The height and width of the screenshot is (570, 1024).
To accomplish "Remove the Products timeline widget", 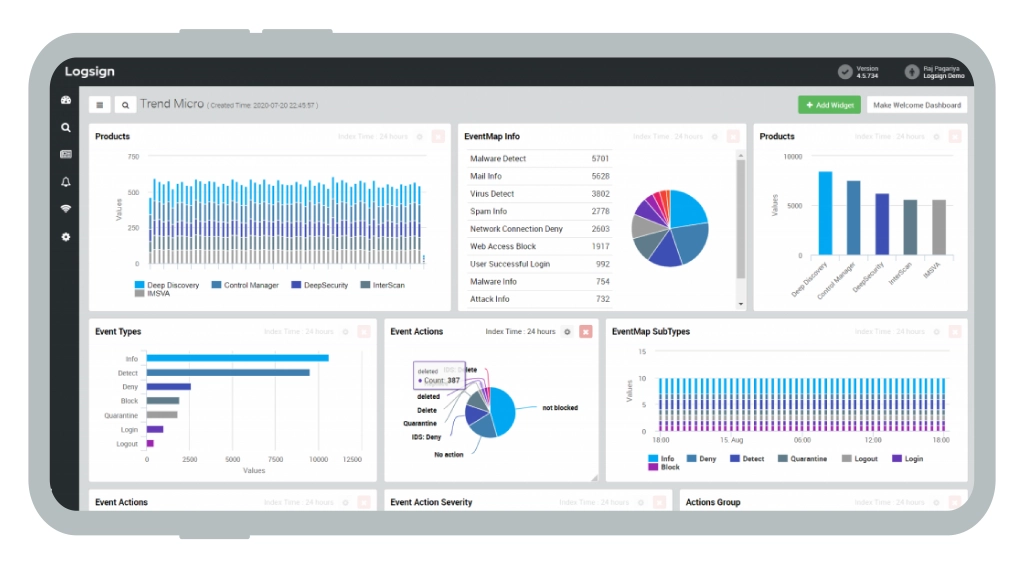I will click(438, 136).
